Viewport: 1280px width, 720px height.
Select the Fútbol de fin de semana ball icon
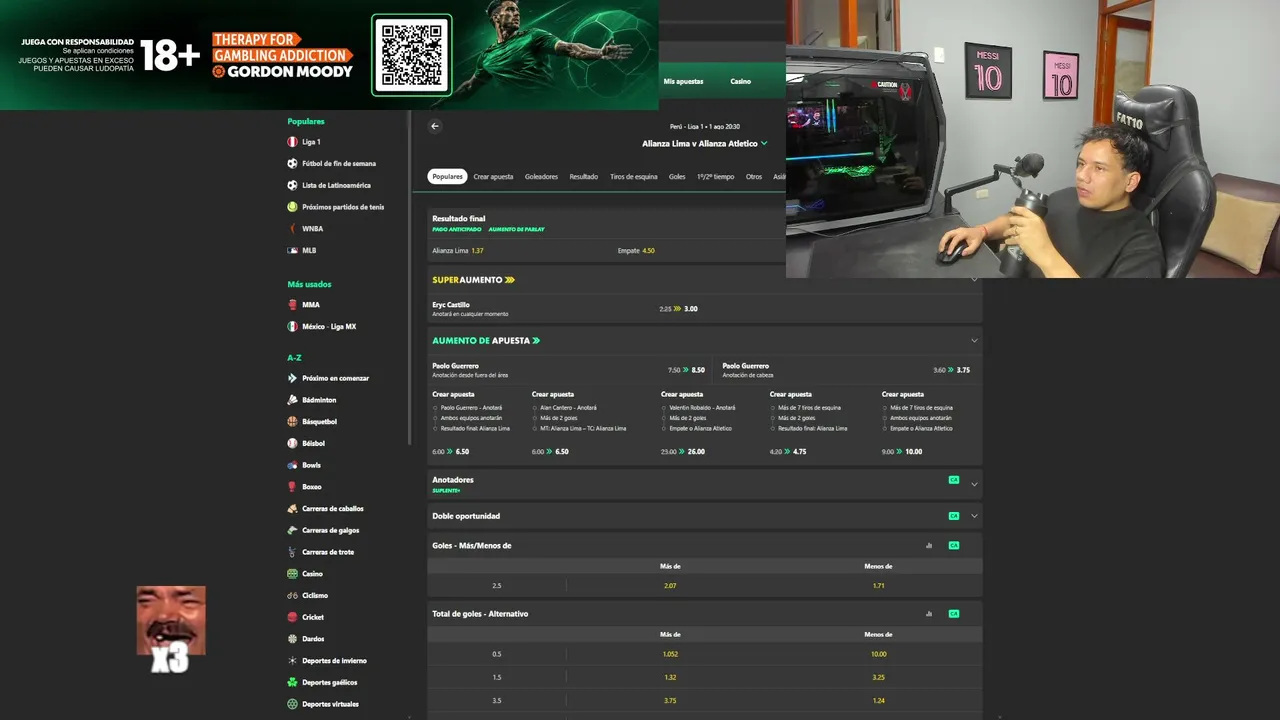point(292,163)
